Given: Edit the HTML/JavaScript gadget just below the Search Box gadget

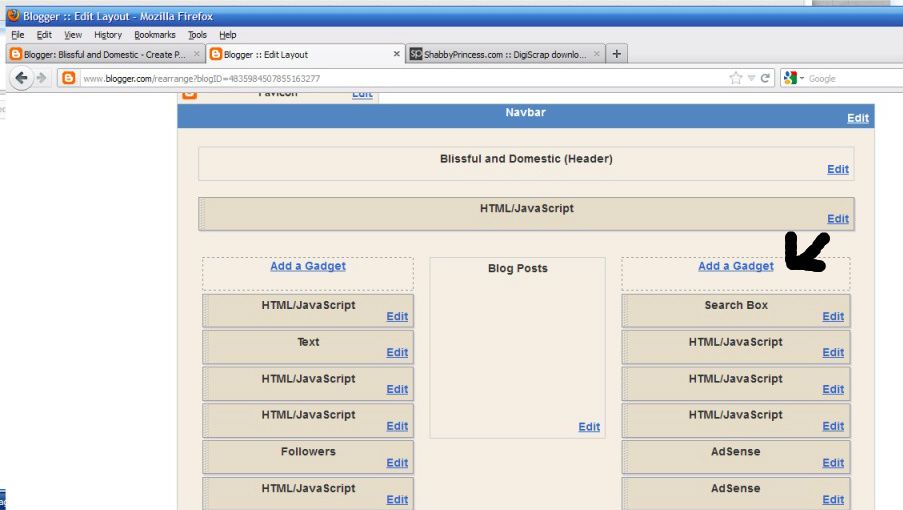Looking at the screenshot, I should 833,352.
